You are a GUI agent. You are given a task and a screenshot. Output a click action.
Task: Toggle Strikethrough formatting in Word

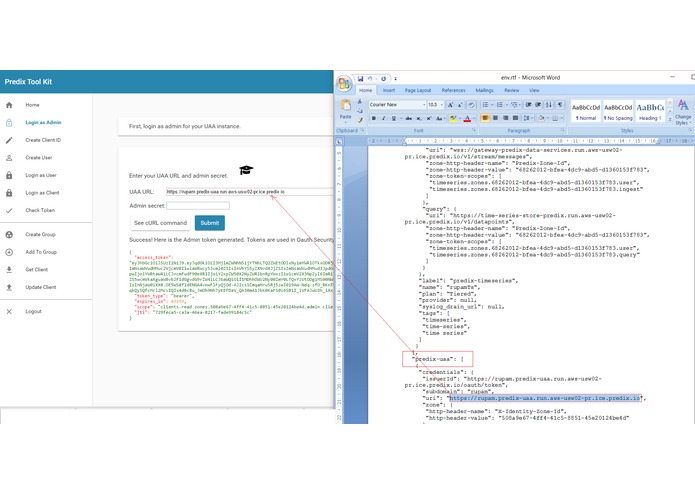[409, 118]
